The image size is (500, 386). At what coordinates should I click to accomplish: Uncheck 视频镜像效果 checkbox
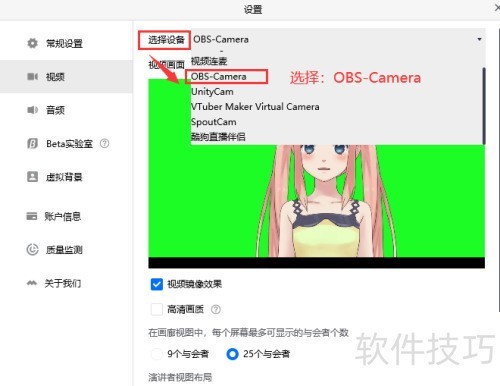click(157, 284)
